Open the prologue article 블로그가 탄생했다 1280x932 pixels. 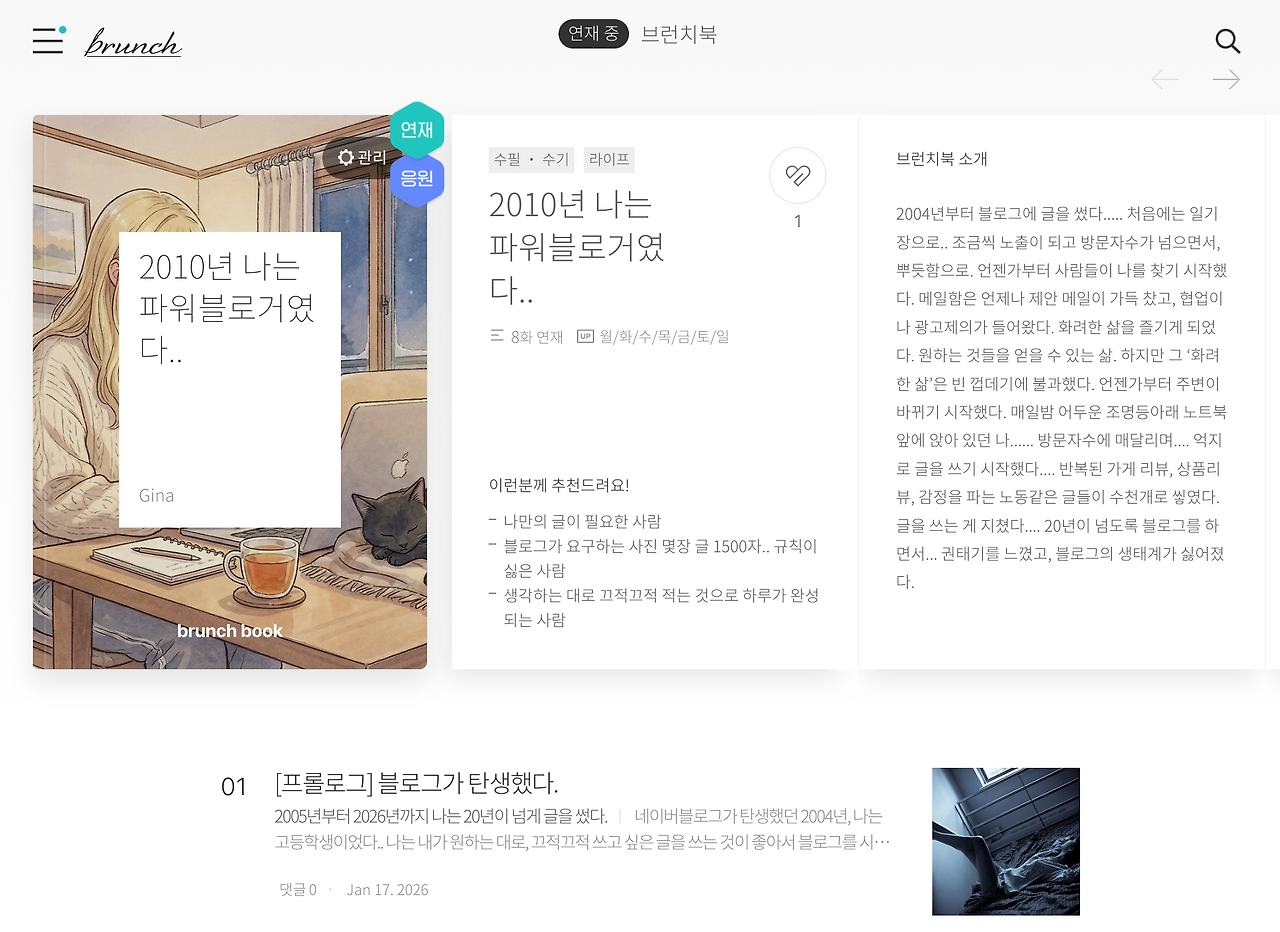(416, 783)
